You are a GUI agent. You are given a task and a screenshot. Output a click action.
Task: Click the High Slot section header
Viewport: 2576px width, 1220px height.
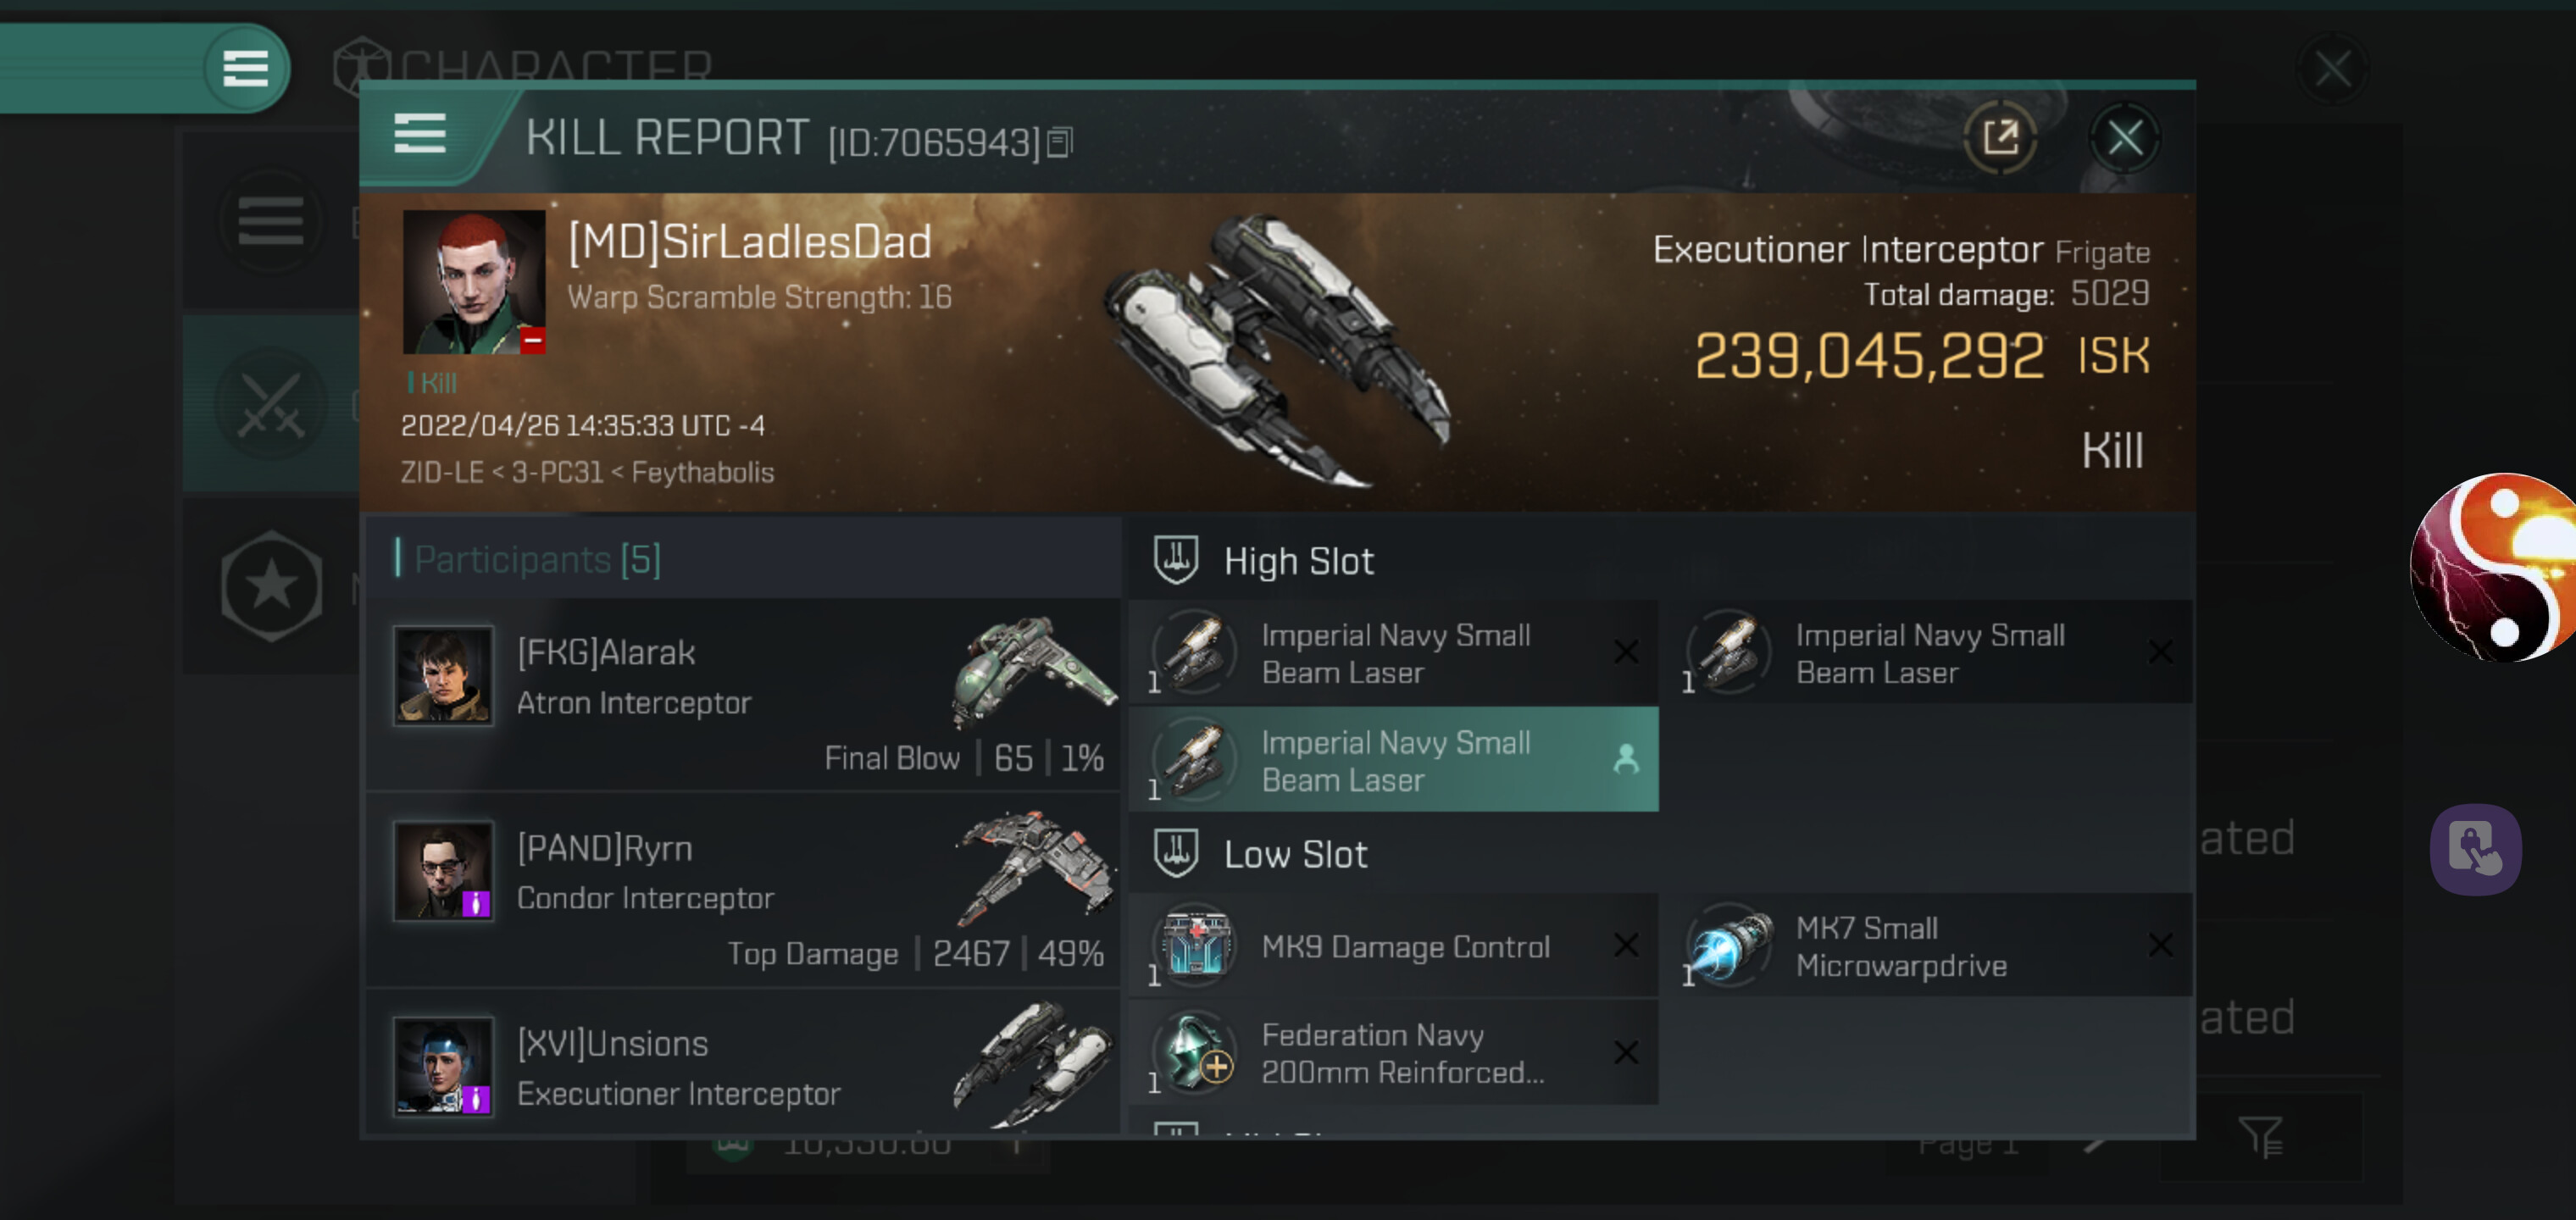(x=1298, y=561)
